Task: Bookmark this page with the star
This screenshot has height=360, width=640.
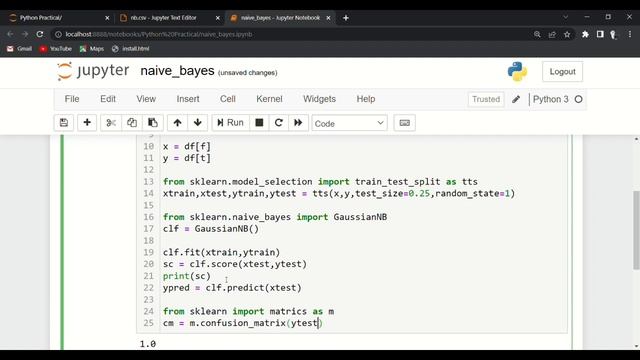Action: click(567, 35)
